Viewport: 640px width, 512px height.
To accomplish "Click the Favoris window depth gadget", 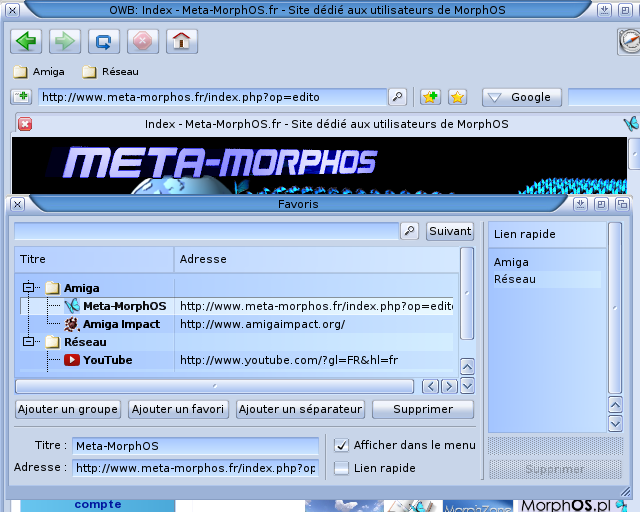I will click(x=622, y=204).
